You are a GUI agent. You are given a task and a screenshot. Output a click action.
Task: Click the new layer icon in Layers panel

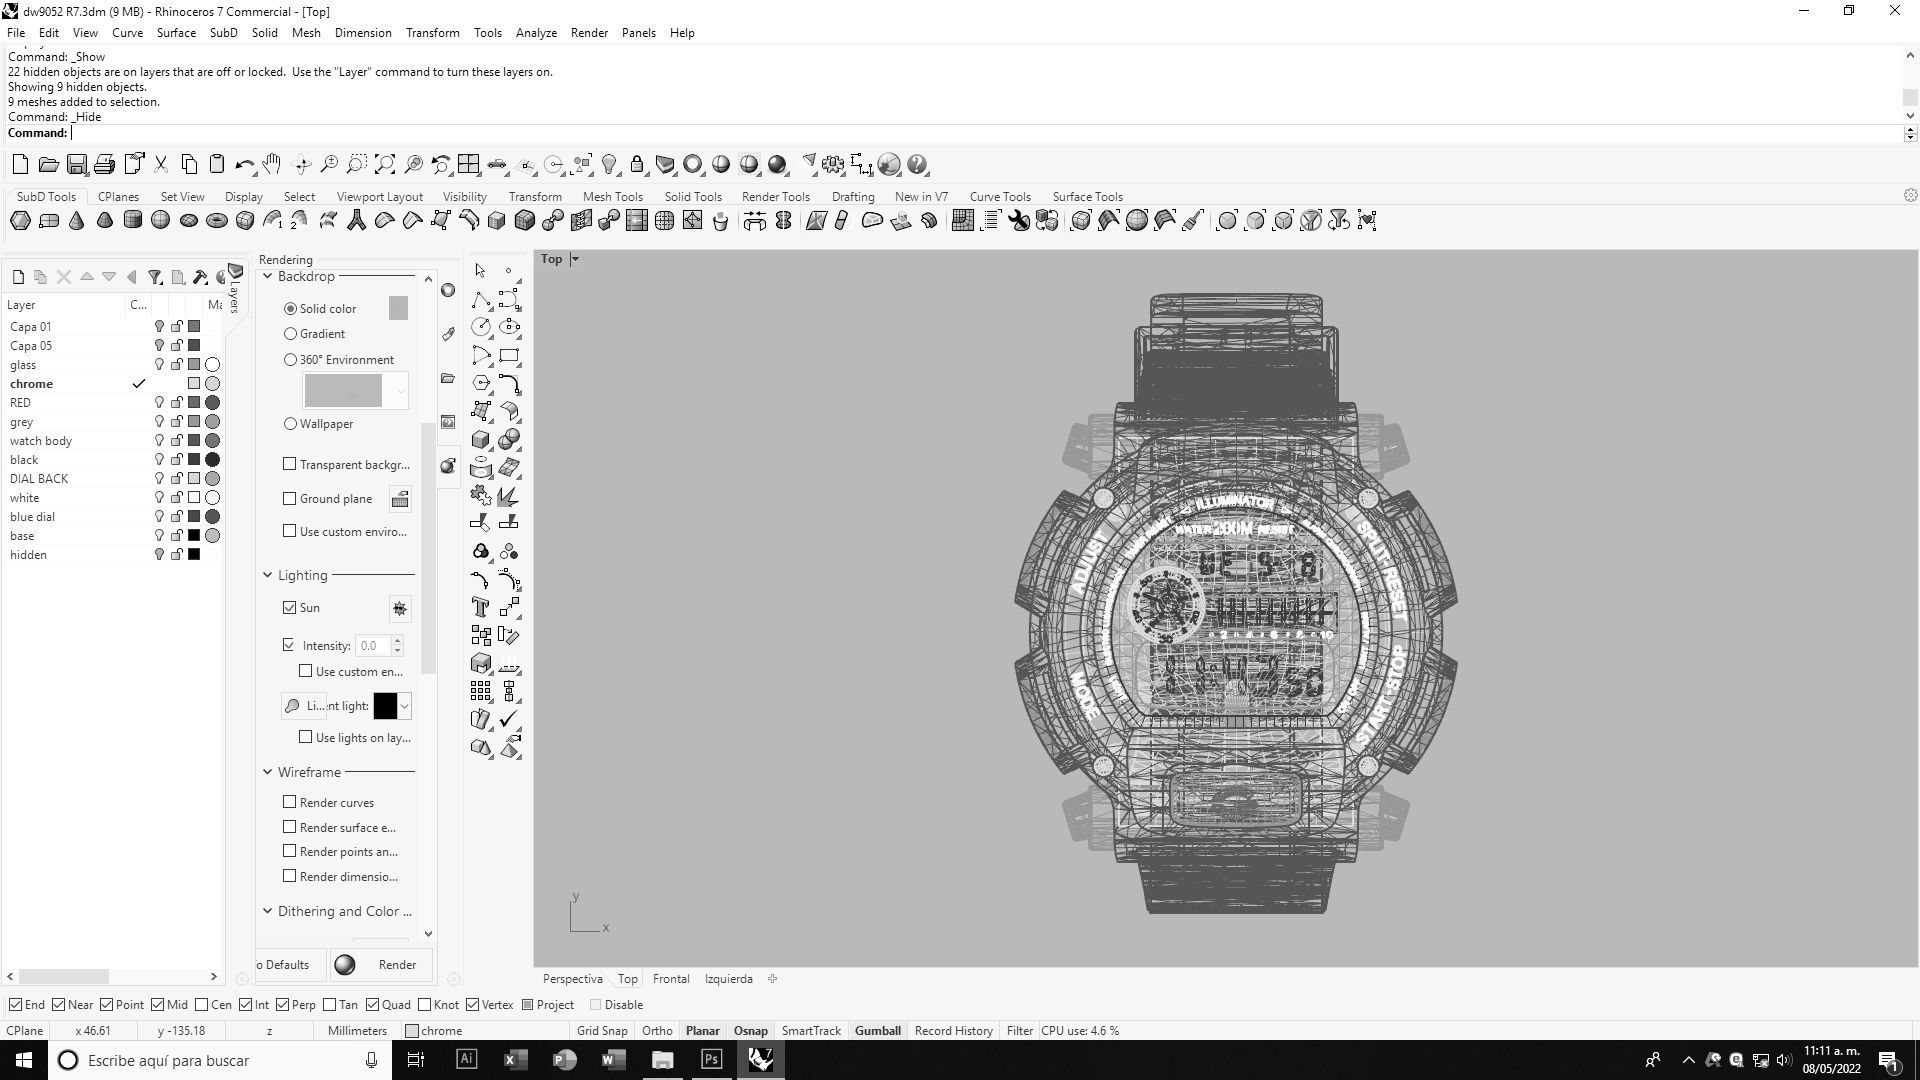18,277
